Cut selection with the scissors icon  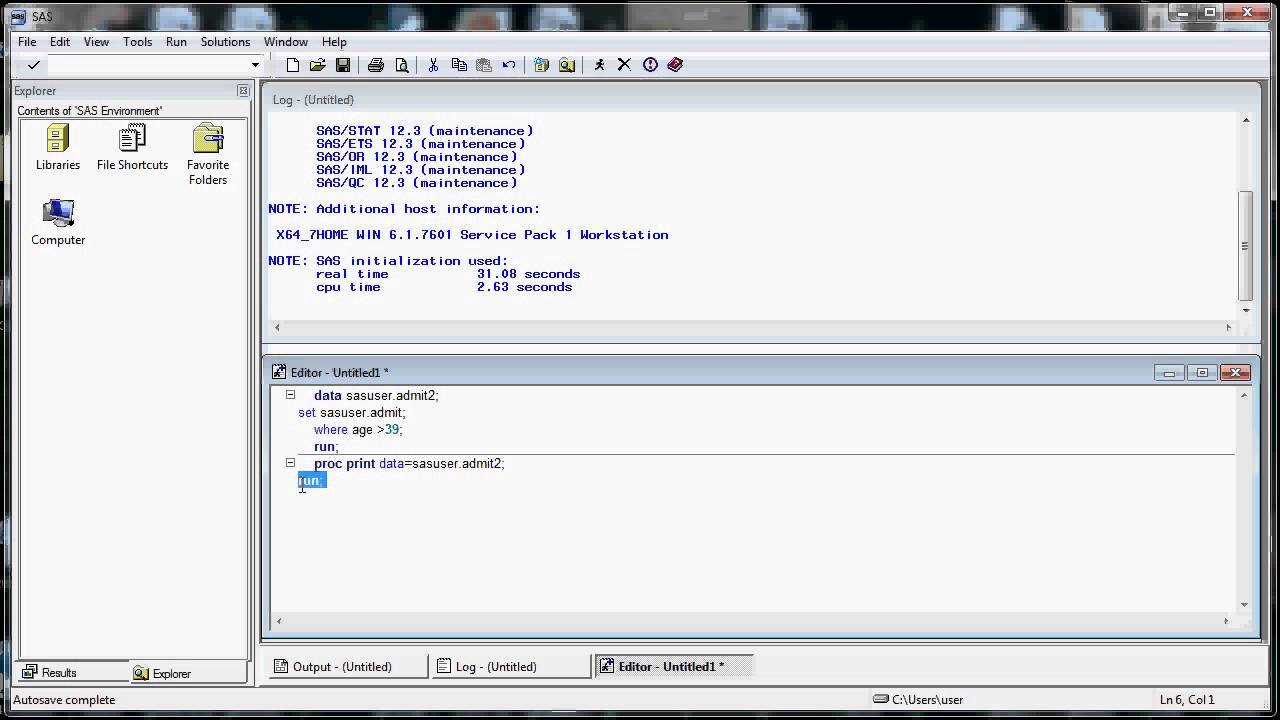(433, 65)
